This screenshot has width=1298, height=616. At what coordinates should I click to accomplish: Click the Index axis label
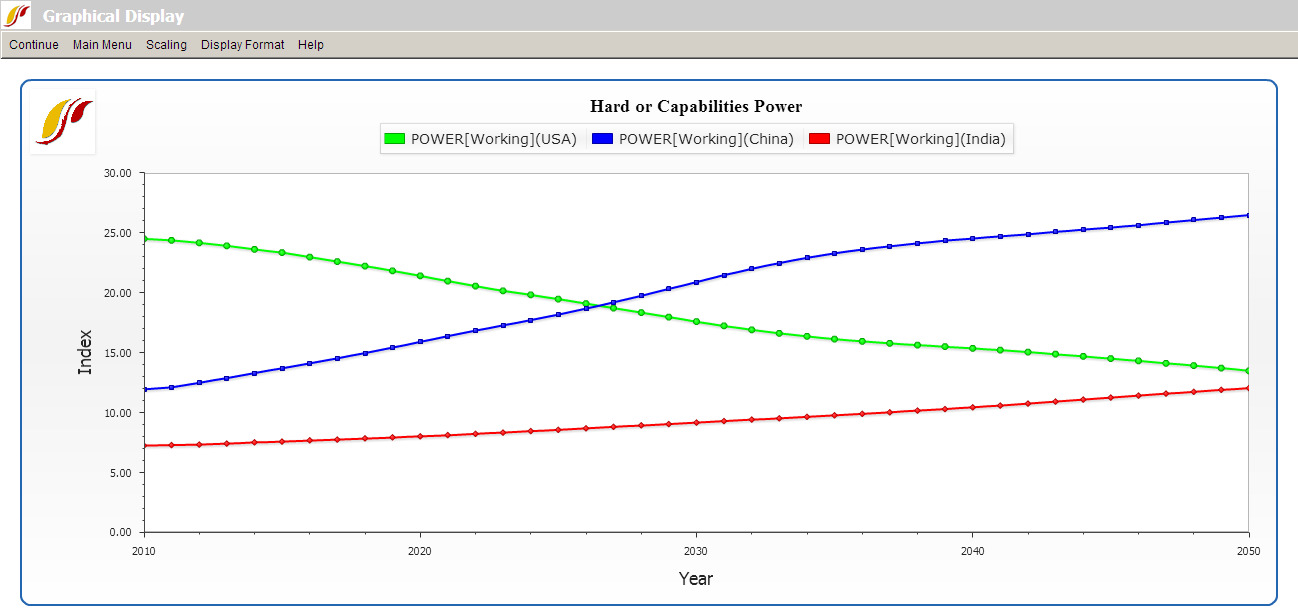86,351
